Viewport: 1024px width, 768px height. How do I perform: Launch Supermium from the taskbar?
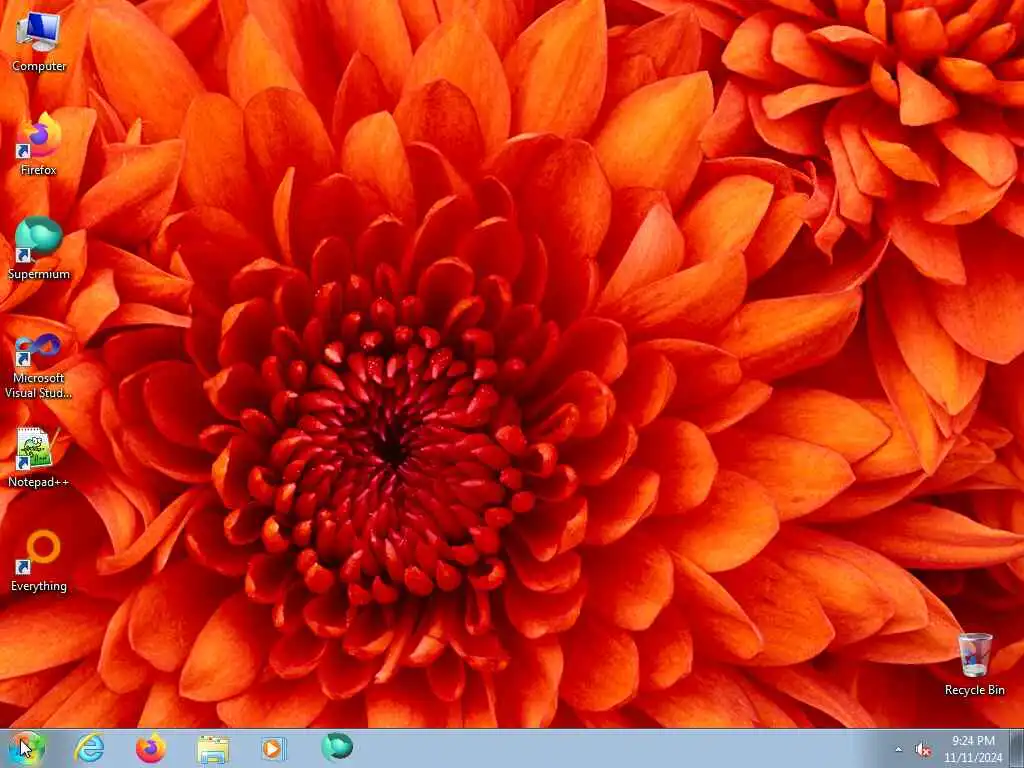336,748
